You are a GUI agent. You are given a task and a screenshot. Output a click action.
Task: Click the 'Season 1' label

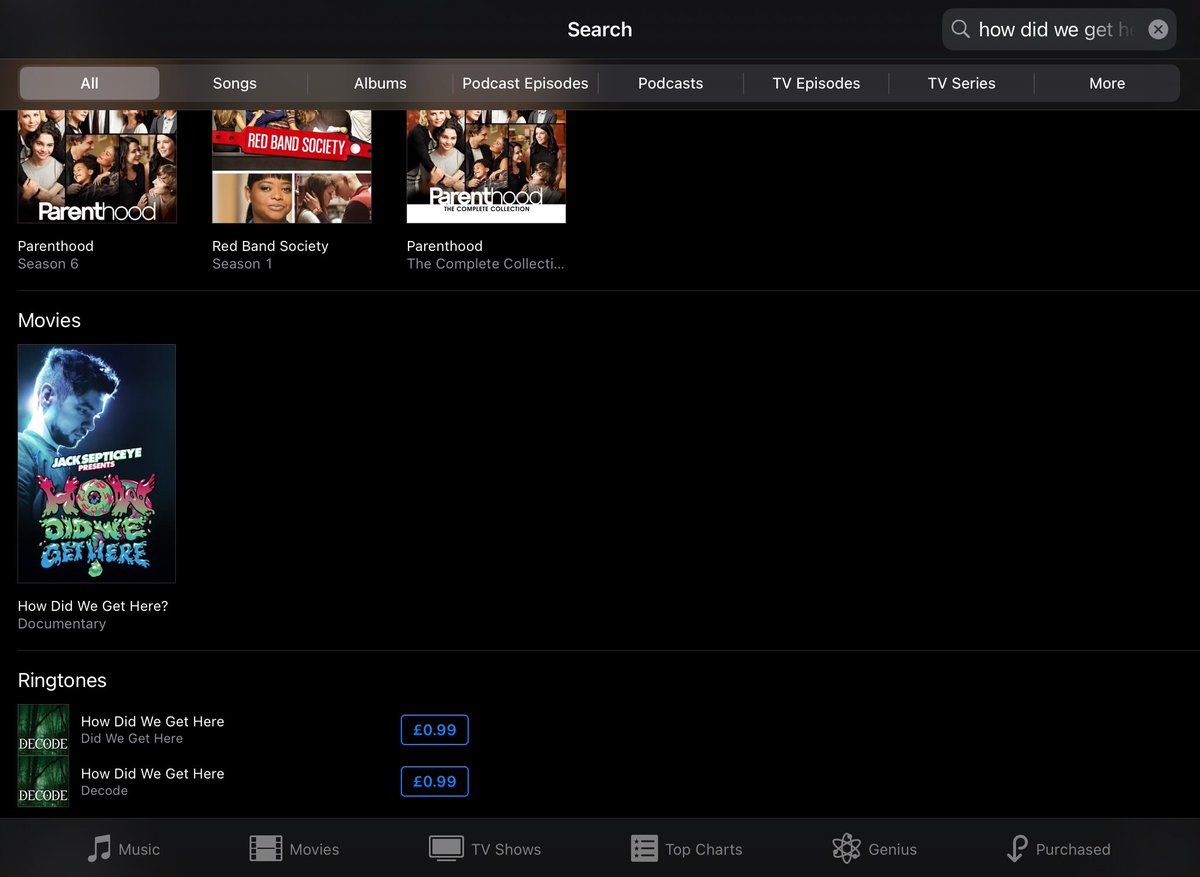click(242, 264)
